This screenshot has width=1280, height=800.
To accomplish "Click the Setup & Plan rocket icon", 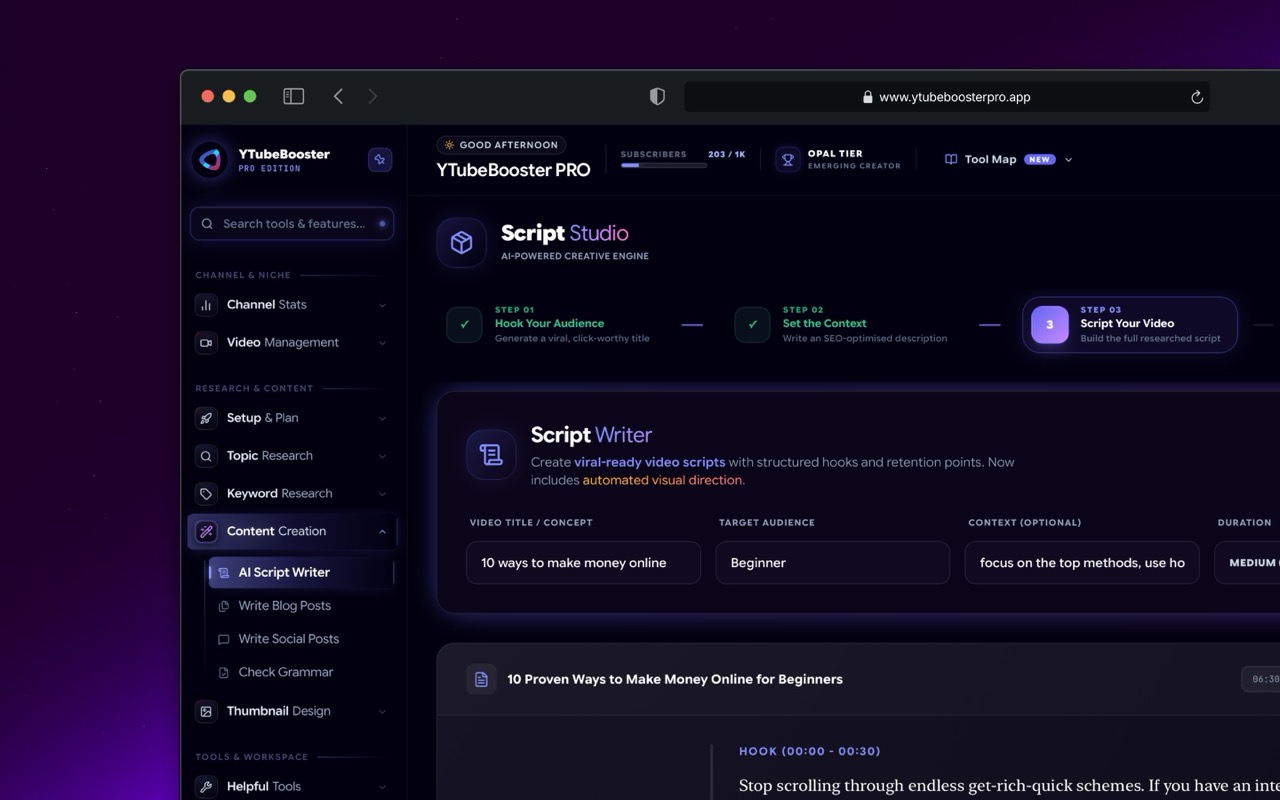I will coord(206,418).
